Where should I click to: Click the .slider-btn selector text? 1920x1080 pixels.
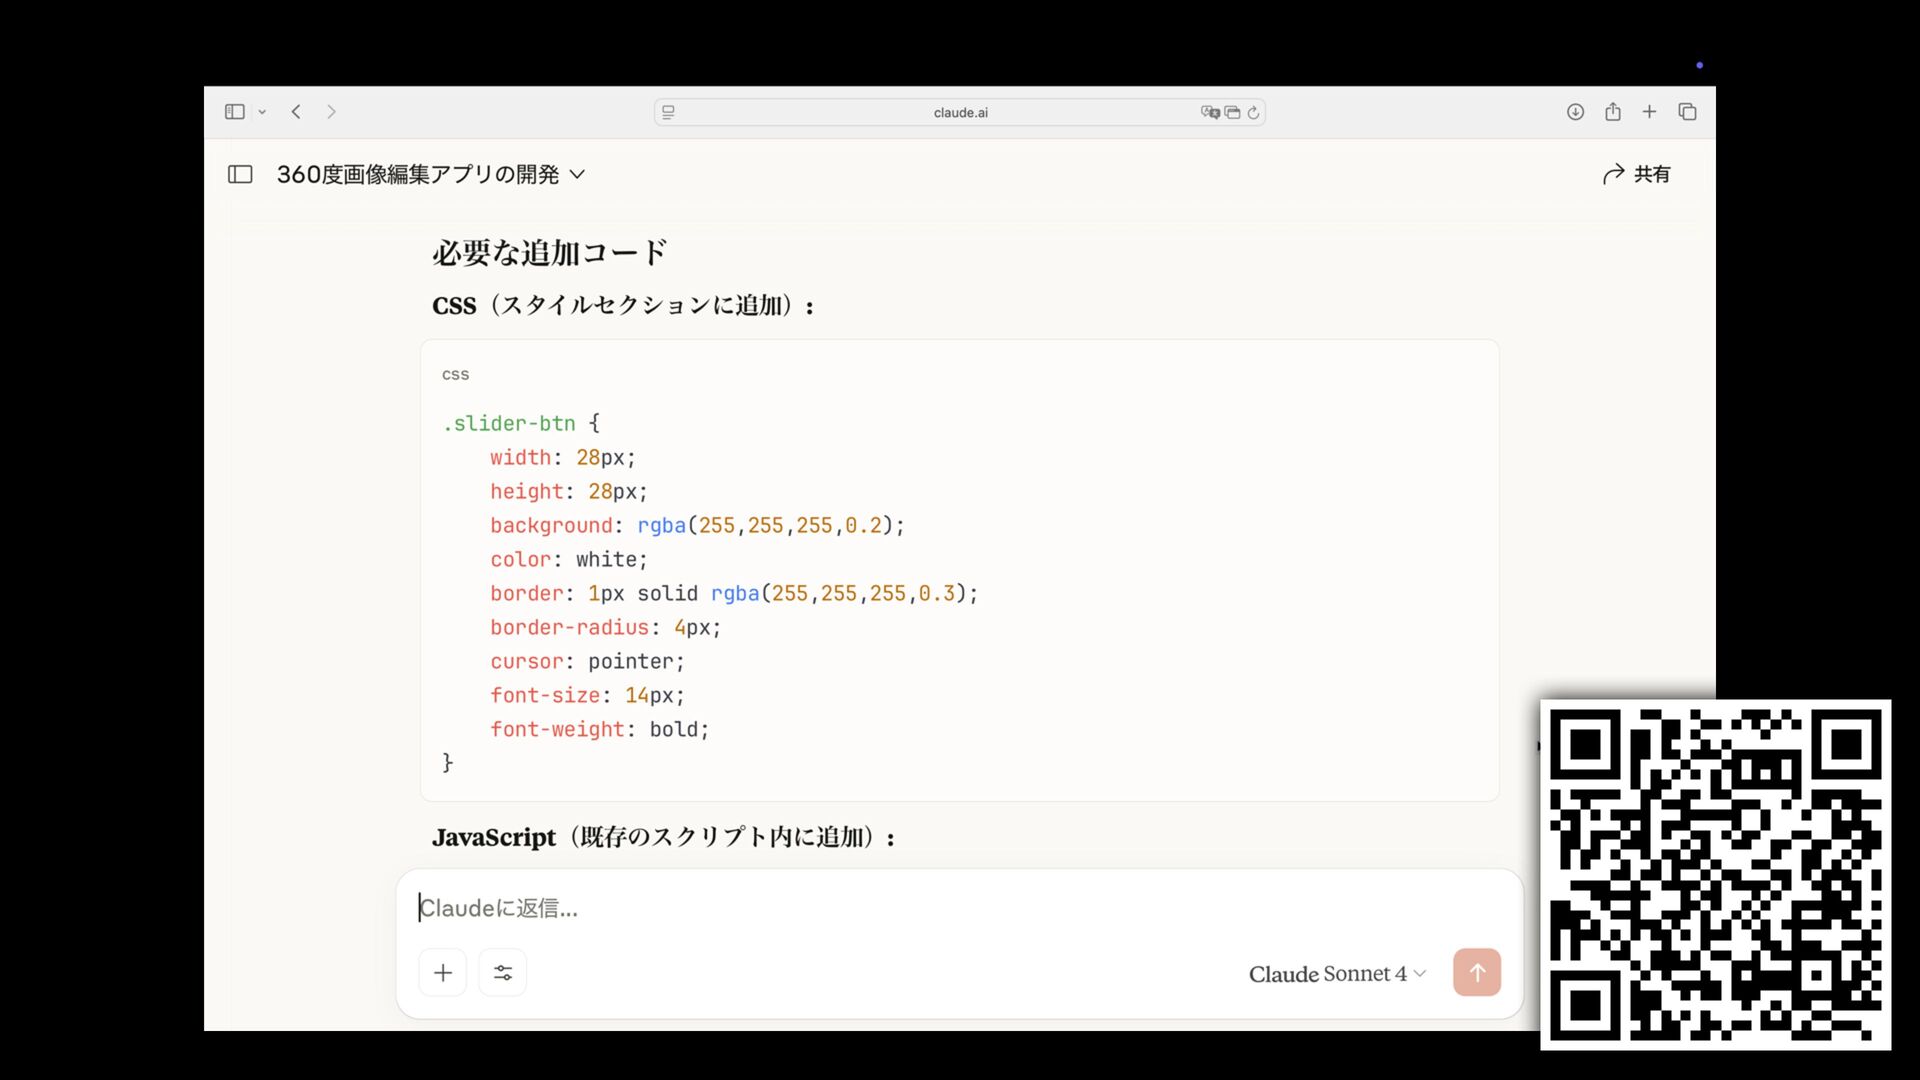509,424
